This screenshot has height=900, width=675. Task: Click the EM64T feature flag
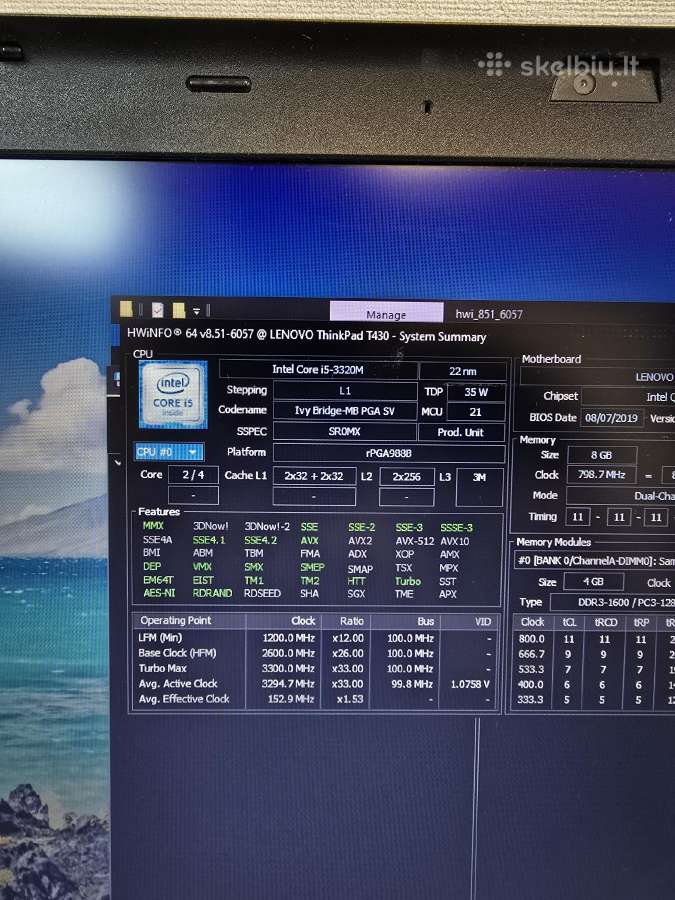coord(158,580)
